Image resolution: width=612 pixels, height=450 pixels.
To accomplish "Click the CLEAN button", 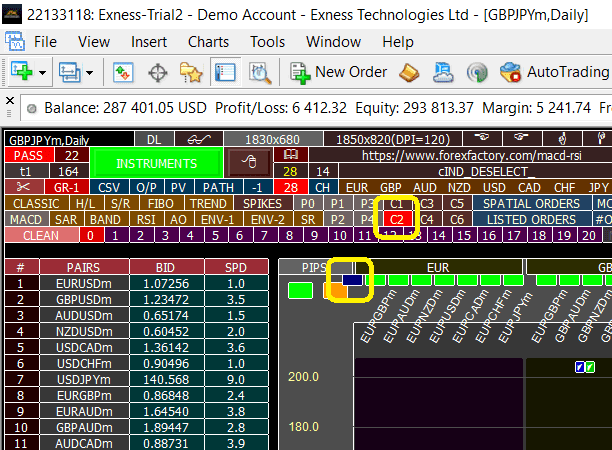I will click(x=41, y=235).
